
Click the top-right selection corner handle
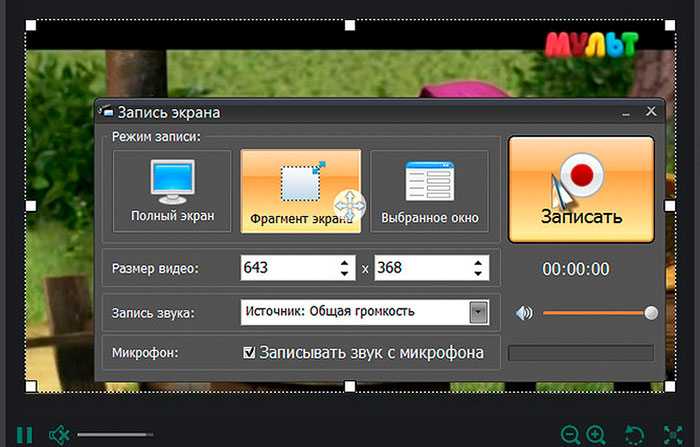[x=670, y=25]
